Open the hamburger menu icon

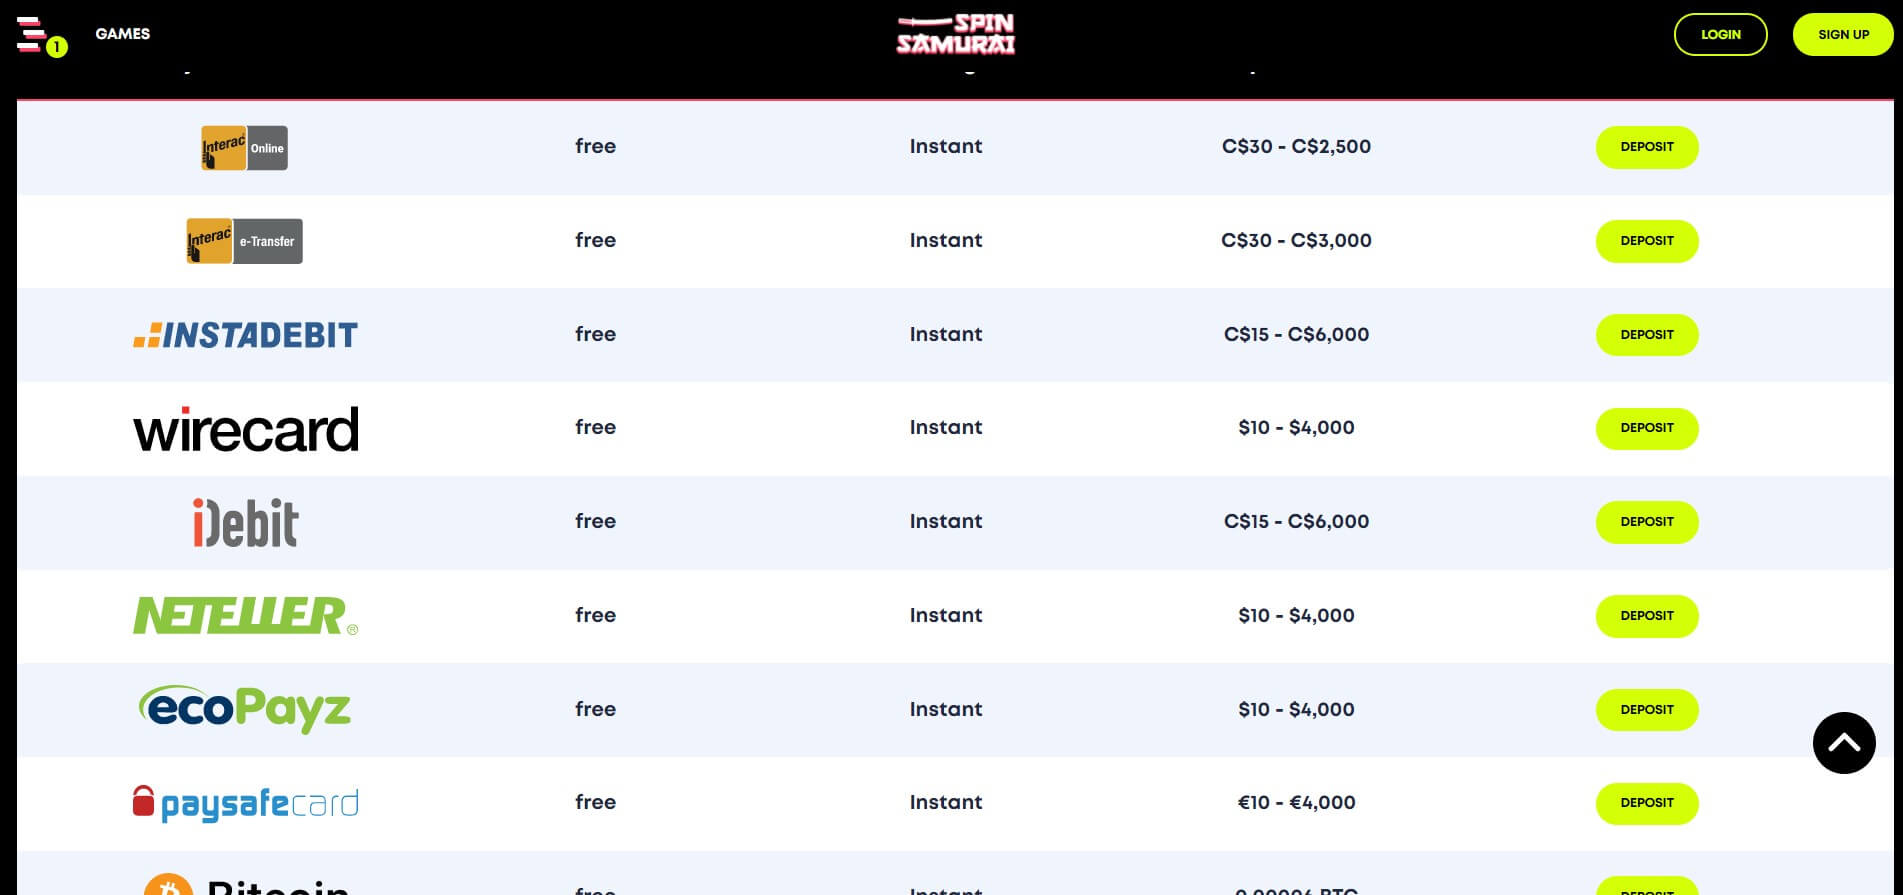tap(32, 34)
